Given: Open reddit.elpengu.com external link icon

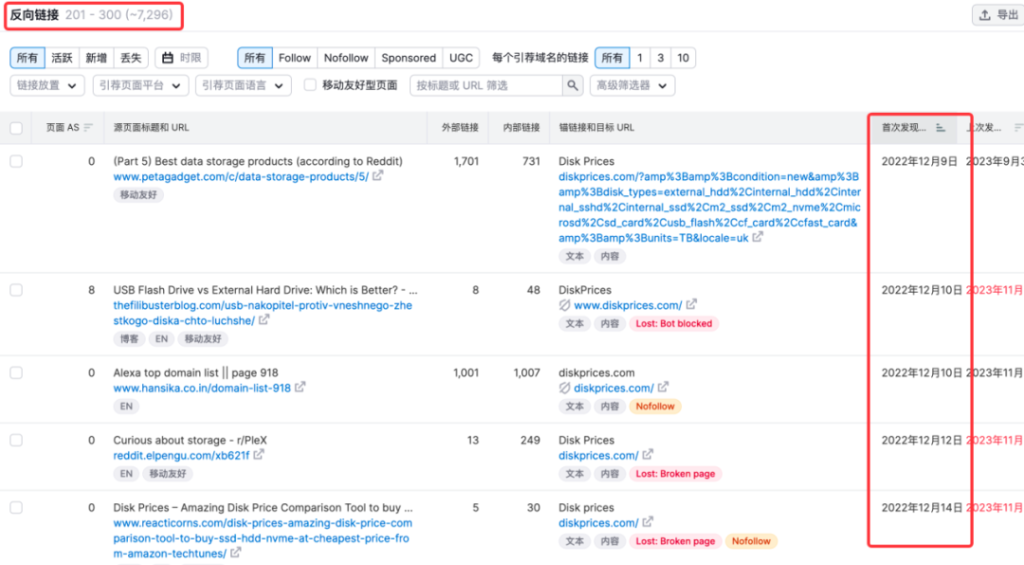Looking at the screenshot, I should (259, 455).
